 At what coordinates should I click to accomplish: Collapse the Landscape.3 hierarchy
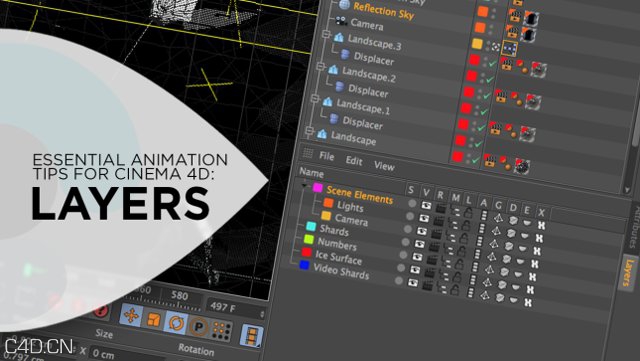tap(326, 34)
